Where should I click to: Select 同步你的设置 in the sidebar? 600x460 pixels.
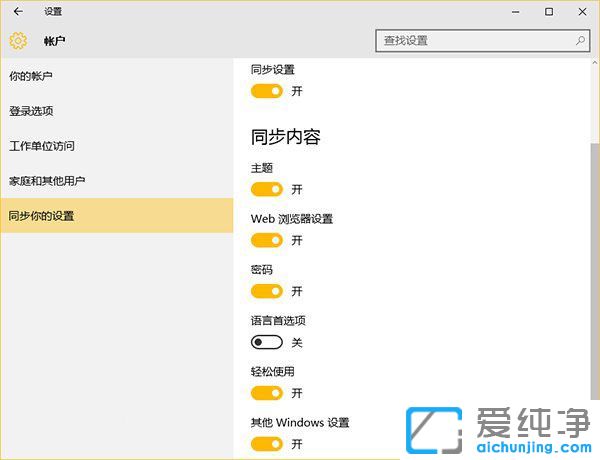[x=117, y=215]
